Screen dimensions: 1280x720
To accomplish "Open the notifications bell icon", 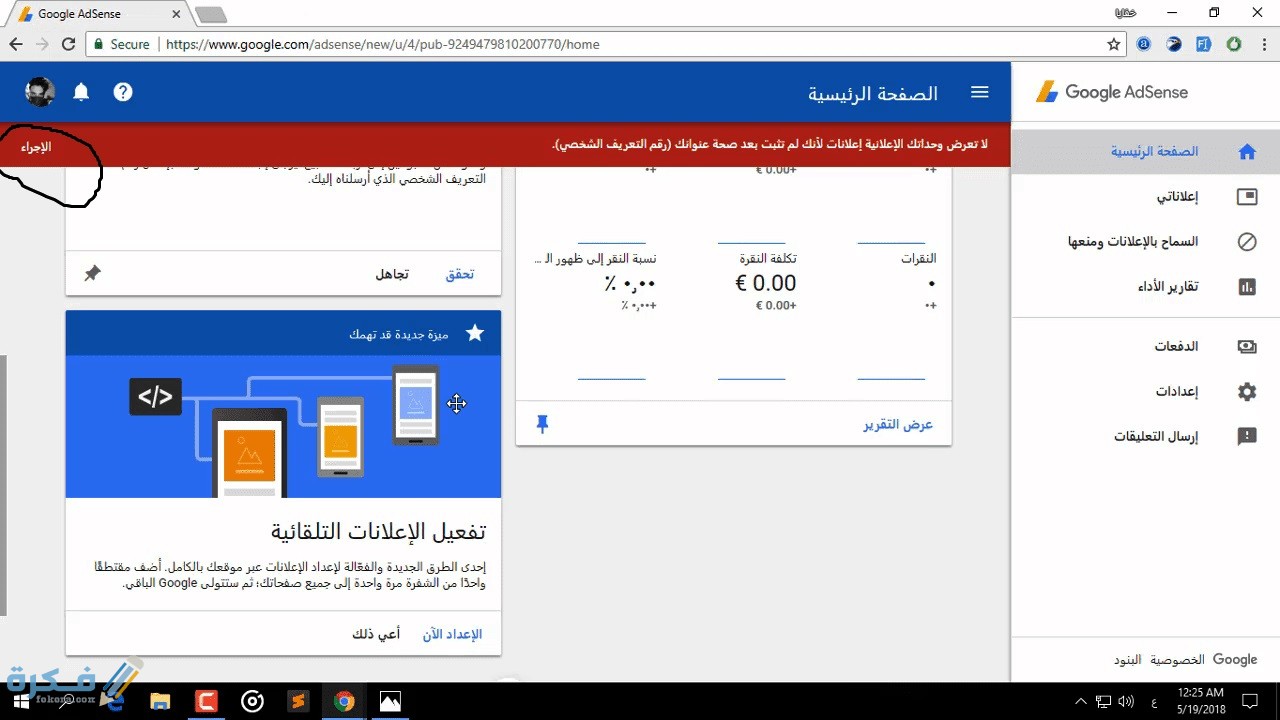I will (81, 92).
